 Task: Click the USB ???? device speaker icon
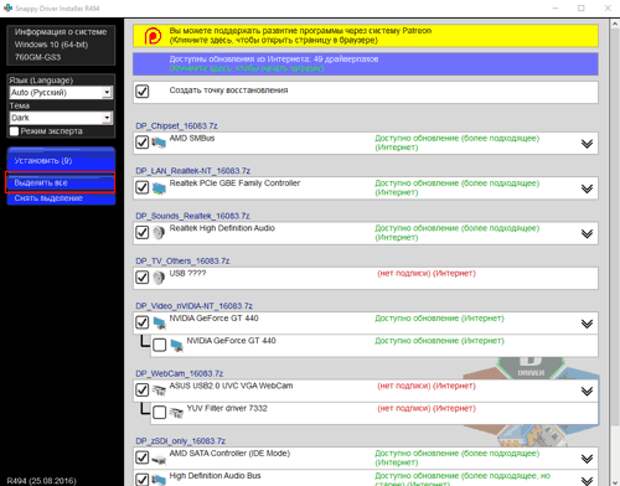159,278
